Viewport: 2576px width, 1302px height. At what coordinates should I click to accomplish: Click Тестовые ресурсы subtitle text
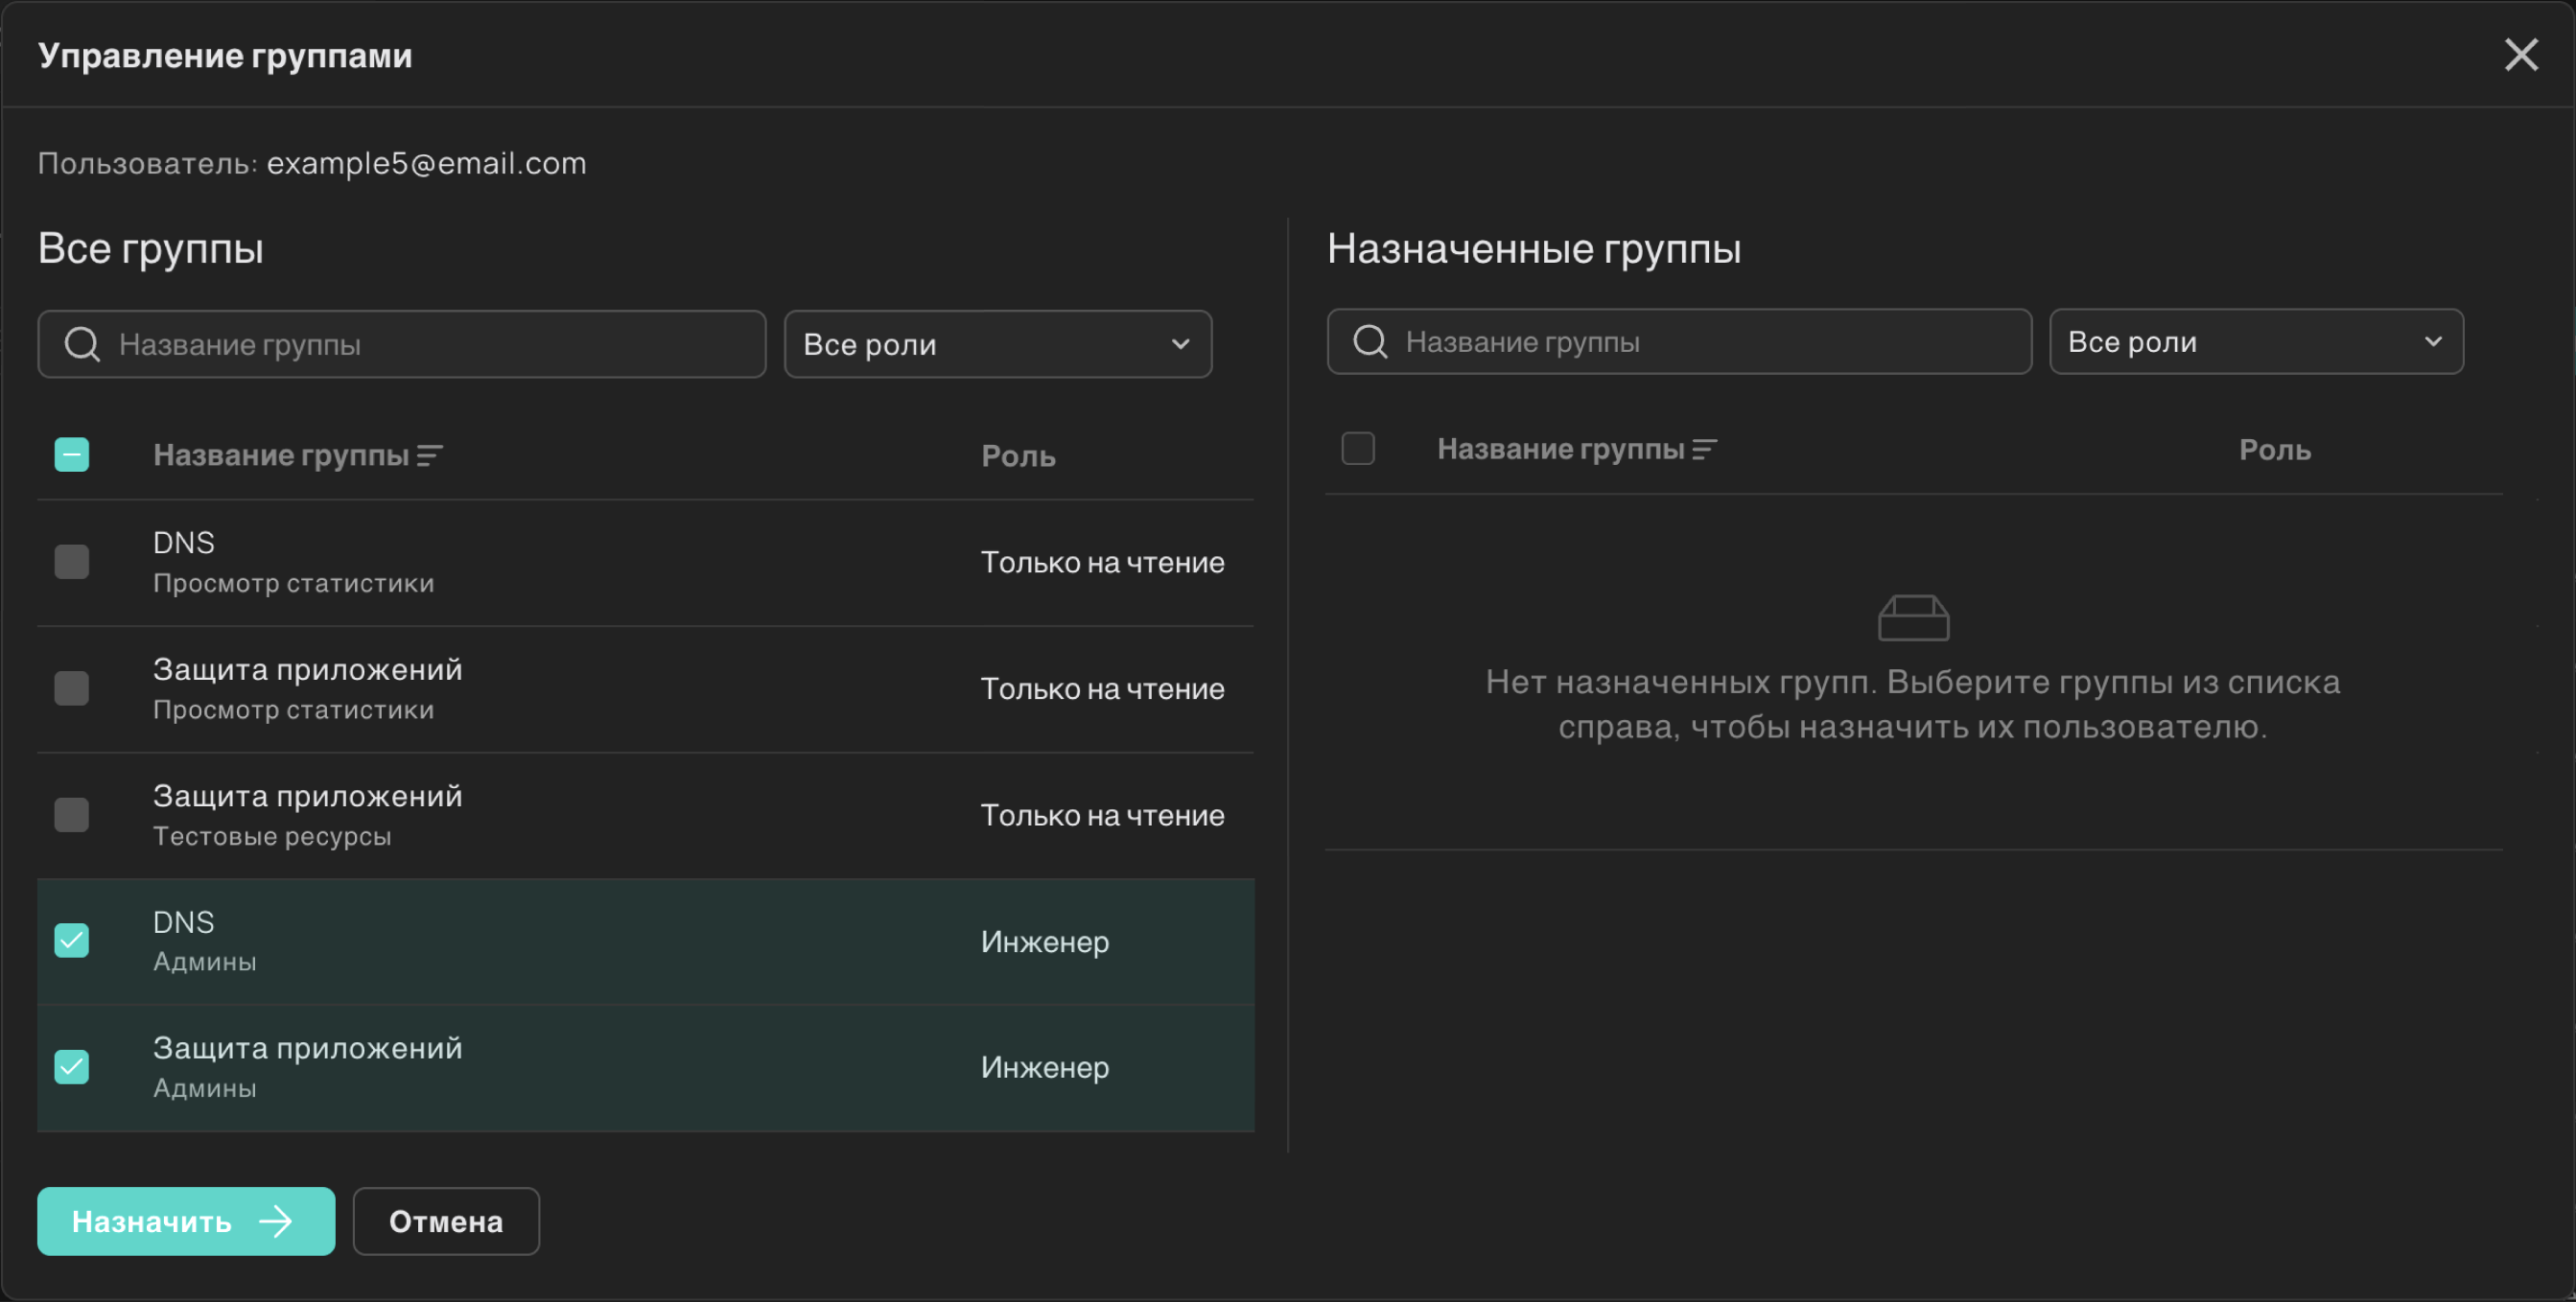[272, 837]
